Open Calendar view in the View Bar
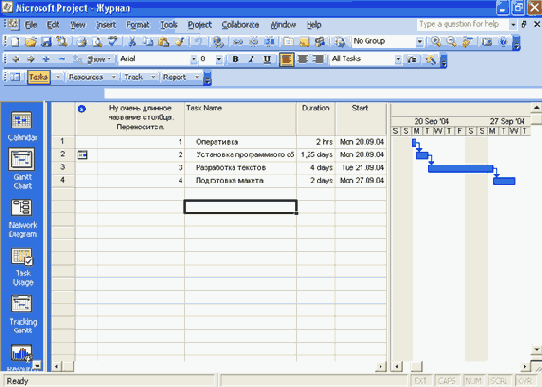Image resolution: width=542 pixels, height=387 pixels. pyautogui.click(x=22, y=126)
